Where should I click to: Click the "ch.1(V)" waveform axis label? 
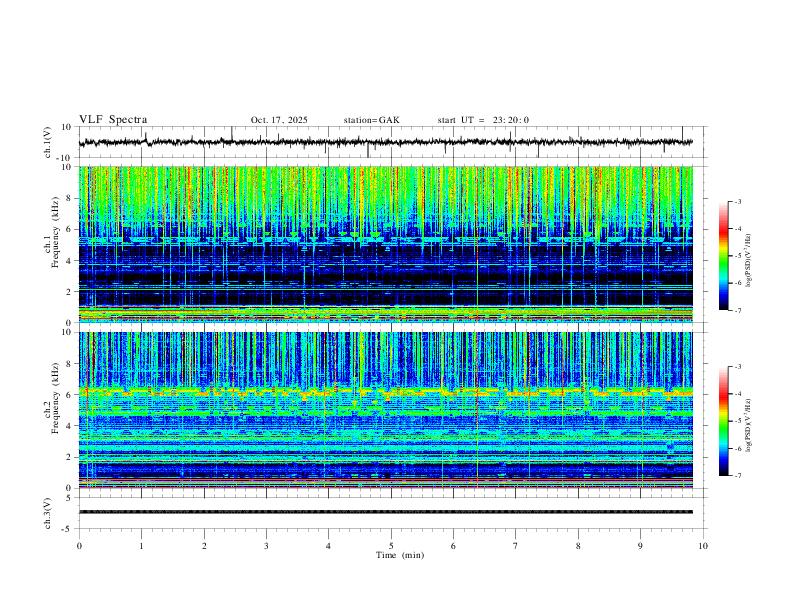click(x=48, y=142)
